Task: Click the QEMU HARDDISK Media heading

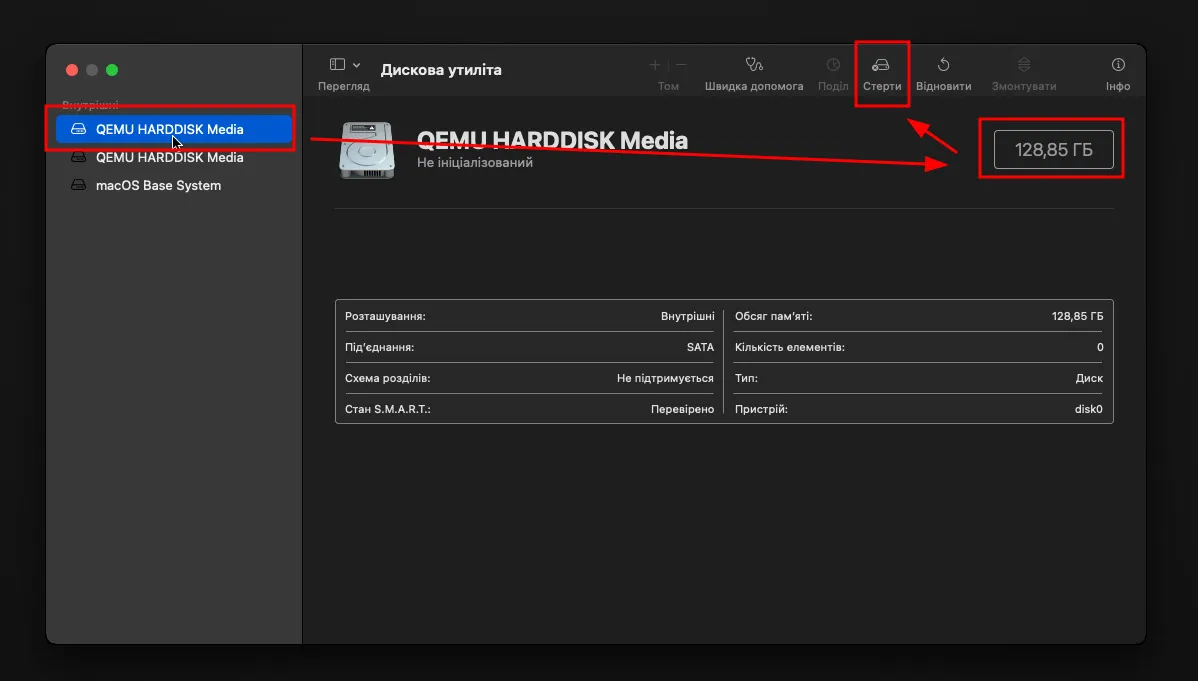Action: click(552, 141)
